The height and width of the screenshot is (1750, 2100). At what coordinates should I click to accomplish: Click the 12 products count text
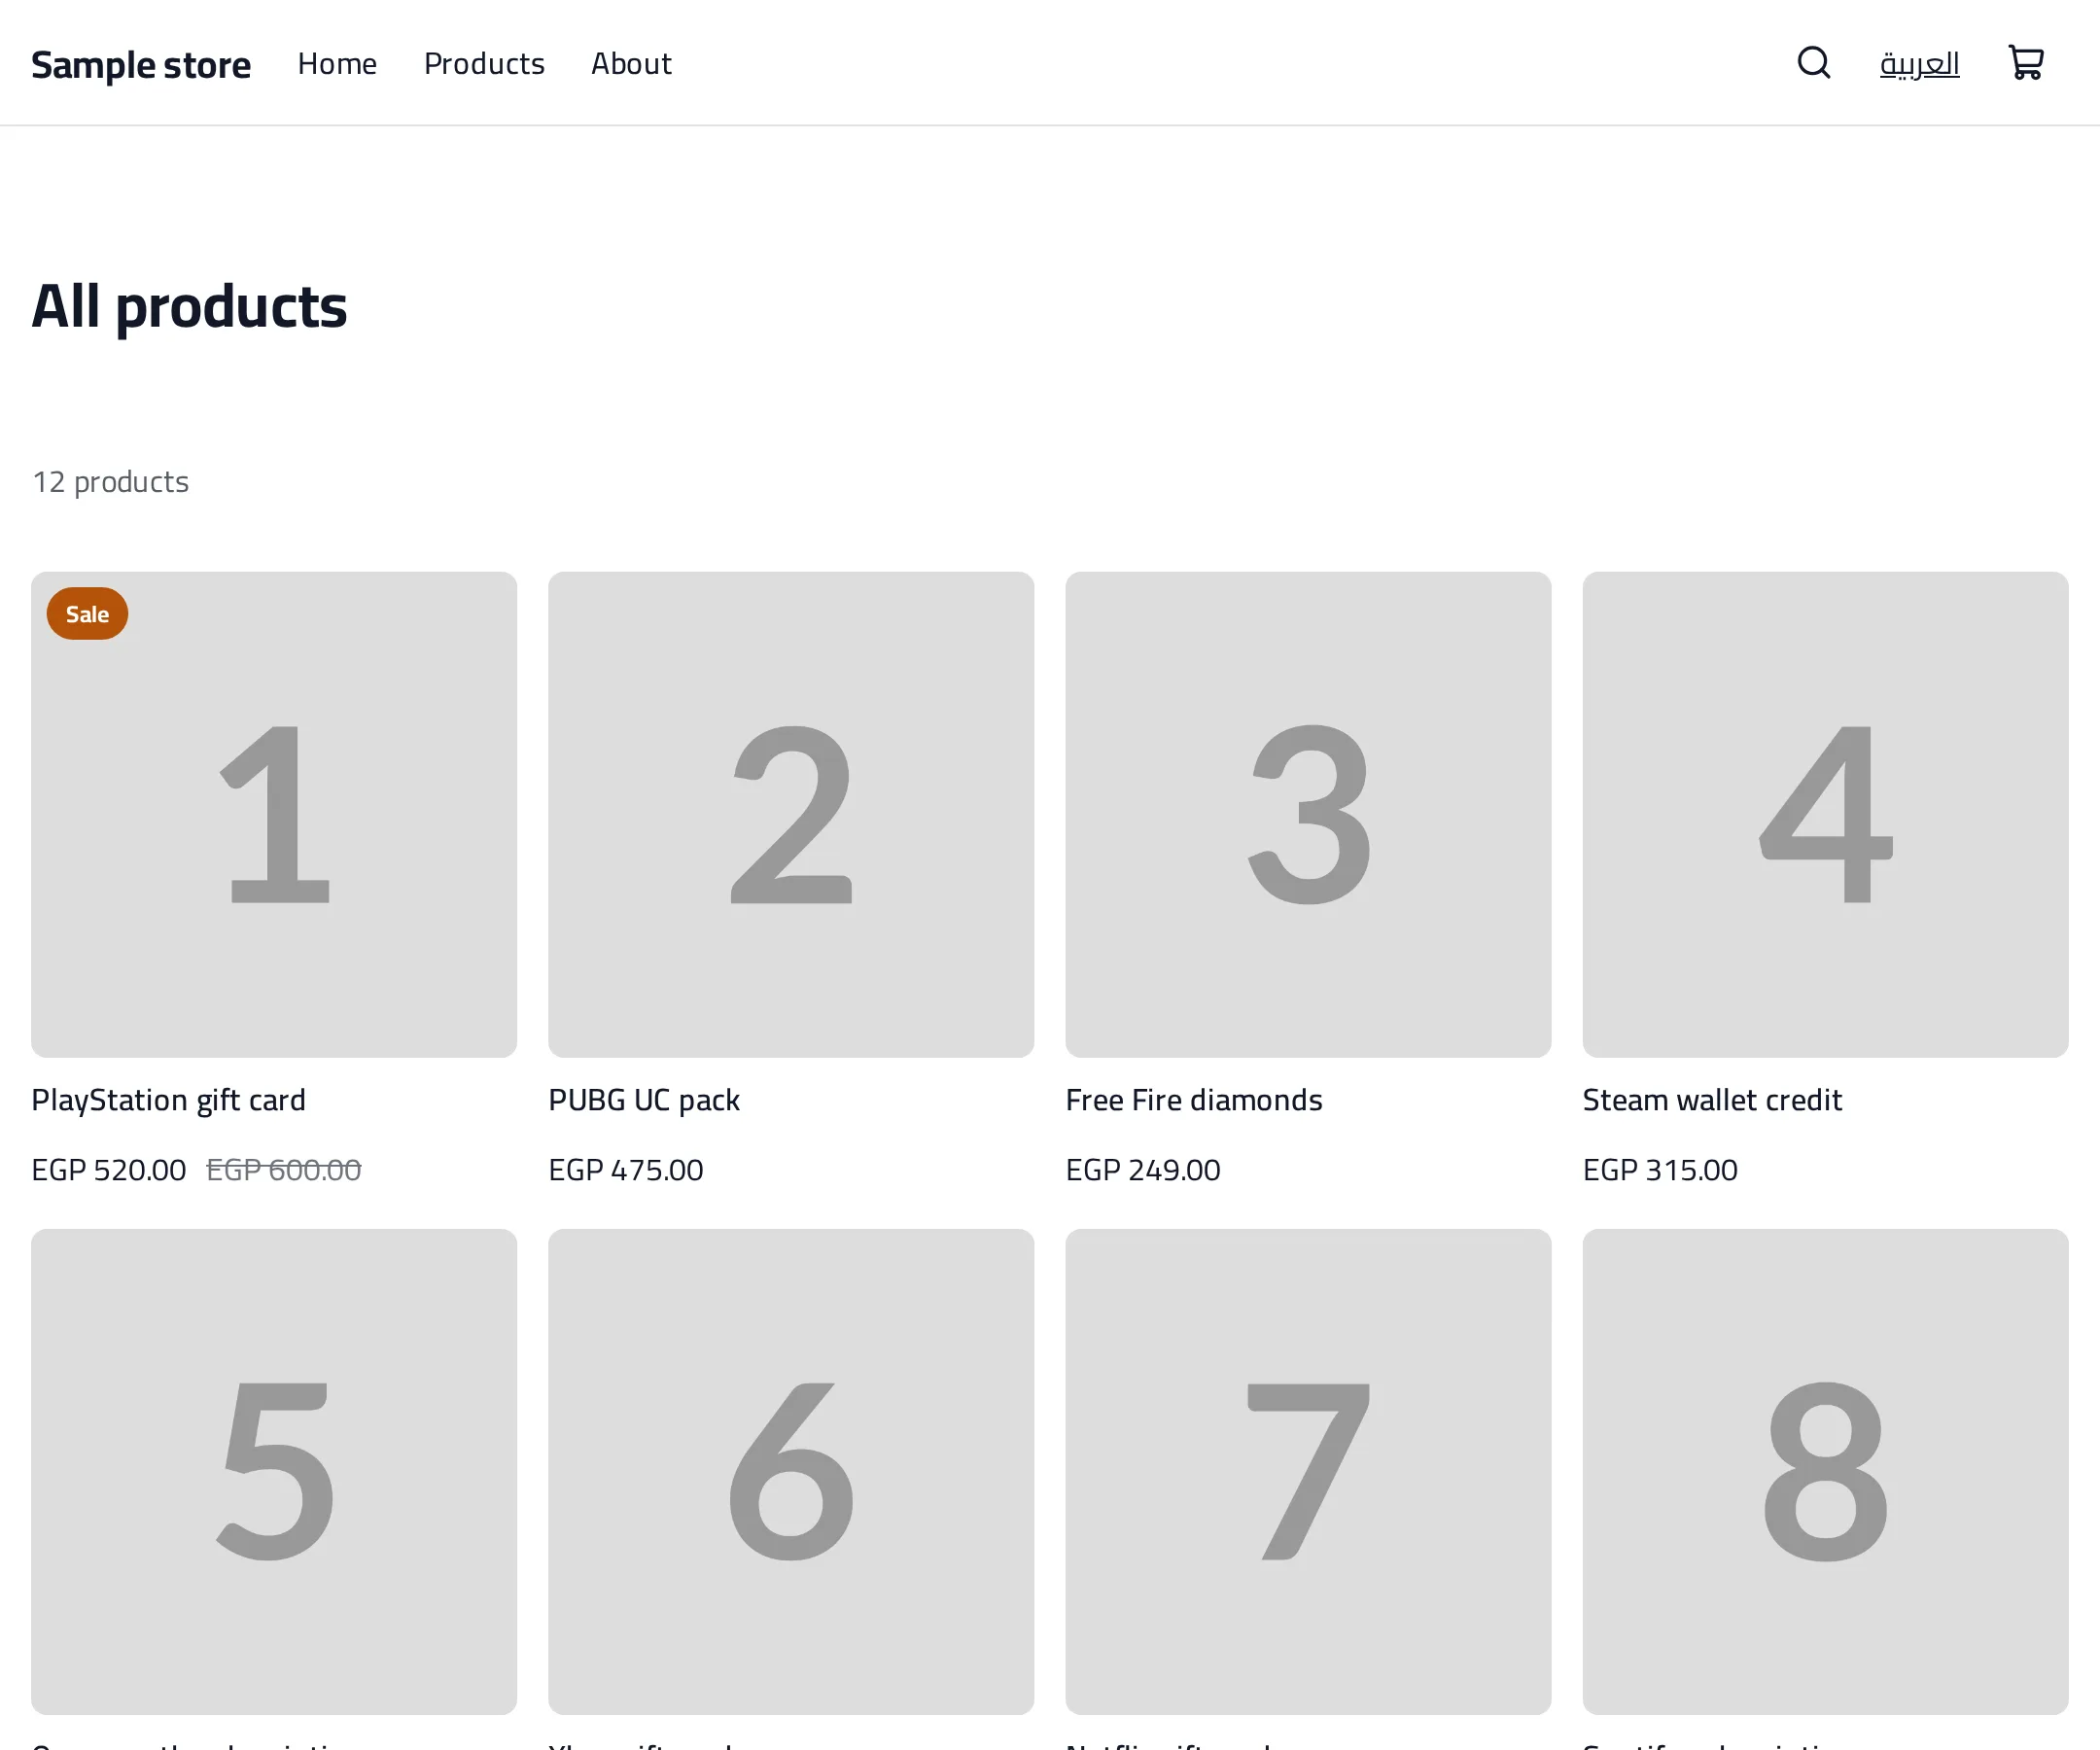[x=110, y=482]
